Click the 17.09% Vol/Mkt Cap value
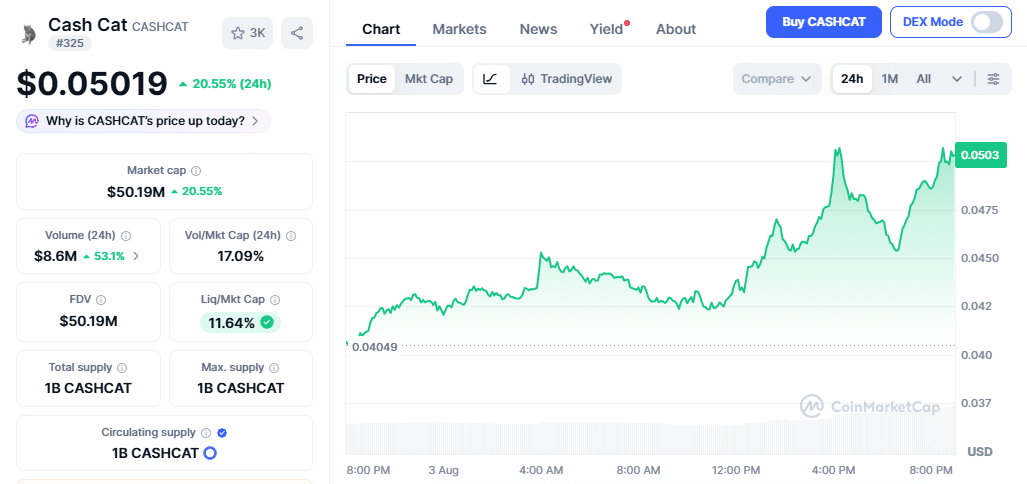This screenshot has width=1027, height=484. pos(240,256)
